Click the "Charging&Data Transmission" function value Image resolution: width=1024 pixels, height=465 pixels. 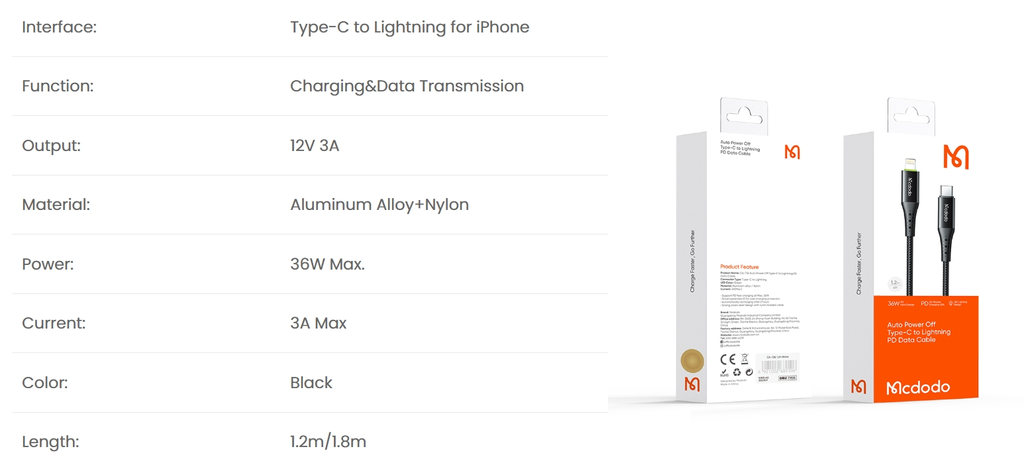[406, 86]
